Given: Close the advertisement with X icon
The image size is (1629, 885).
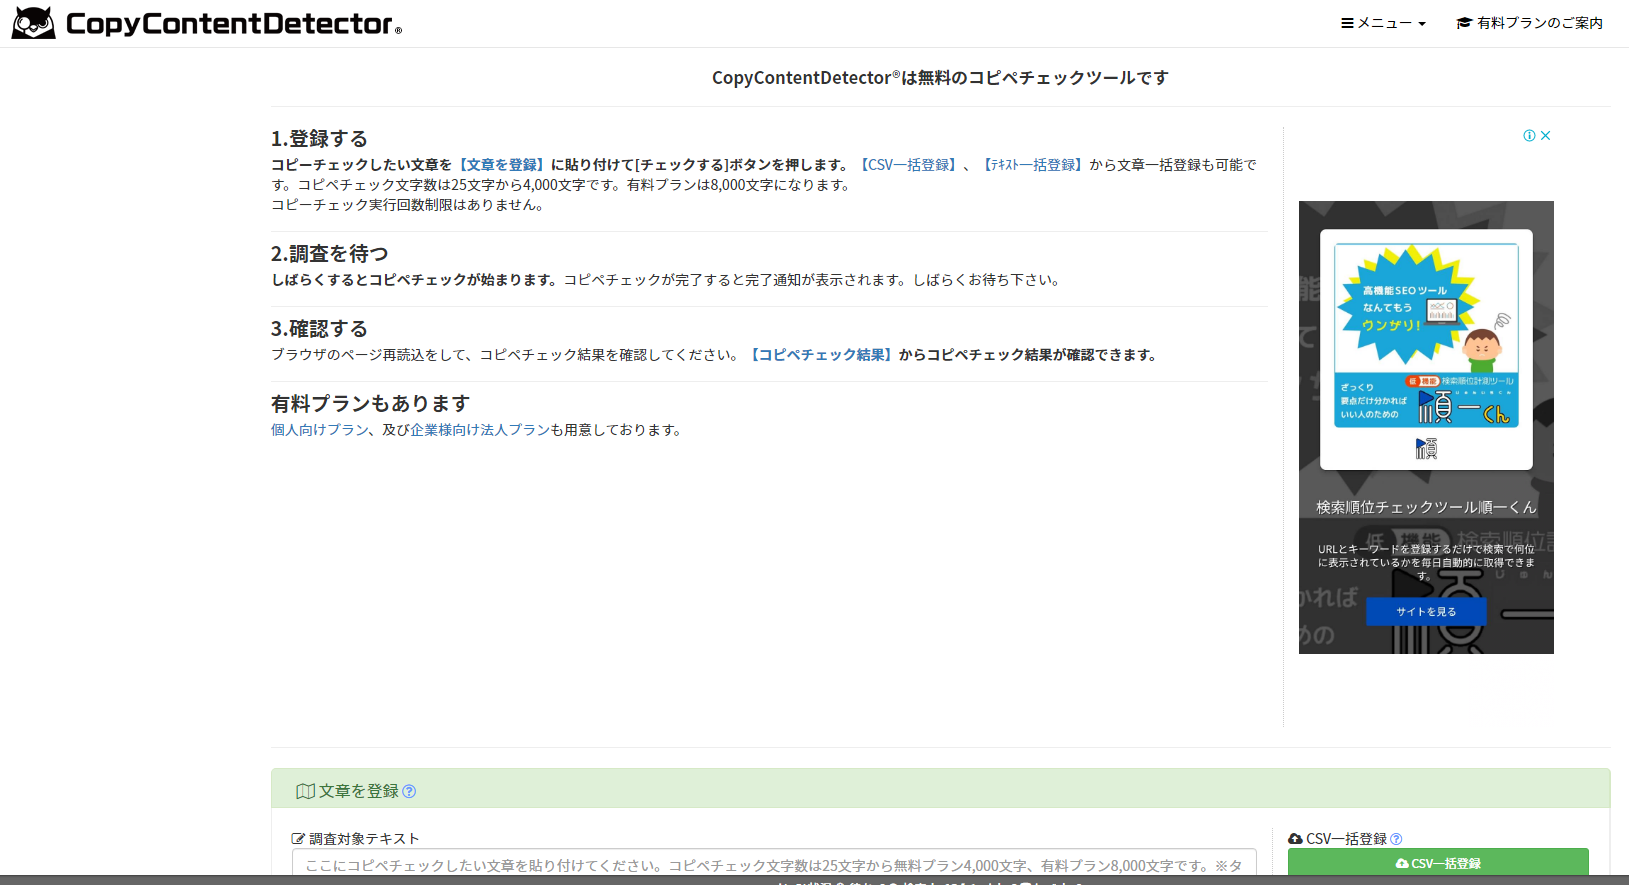Looking at the screenshot, I should click(1545, 136).
